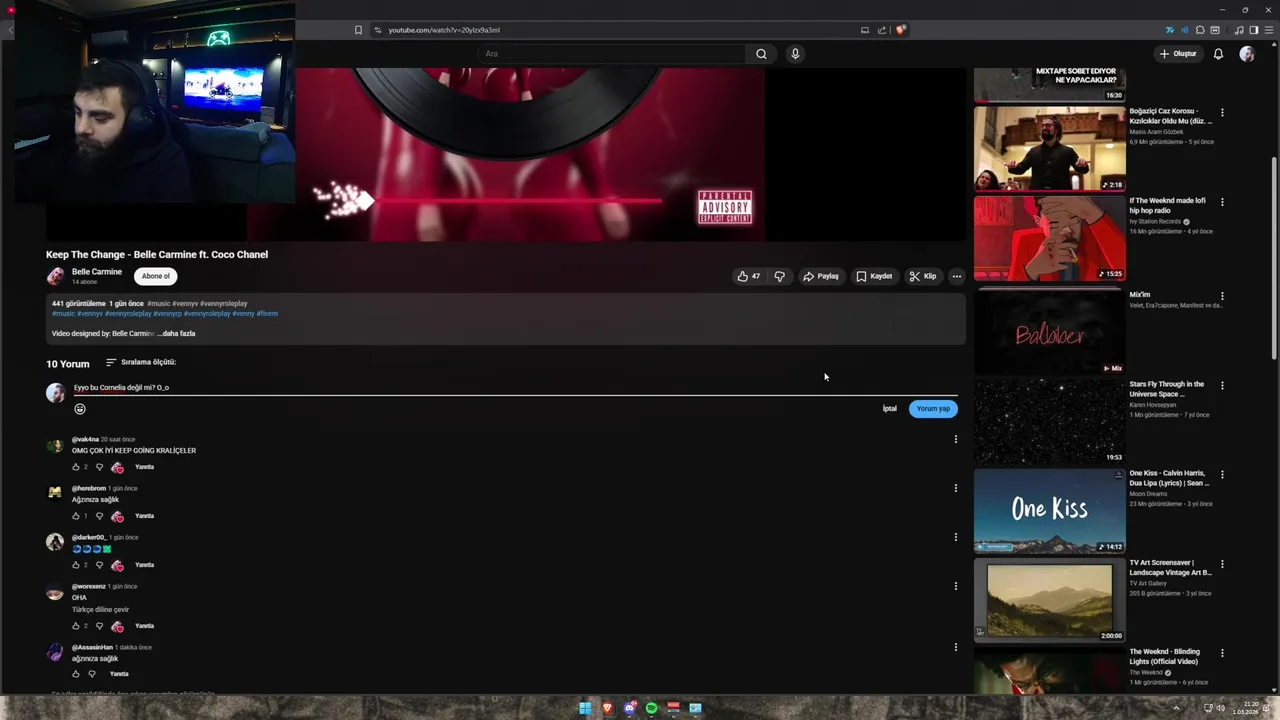Open browser extensions puzzle icon
Viewport: 1280px width, 720px height.
point(1200,30)
